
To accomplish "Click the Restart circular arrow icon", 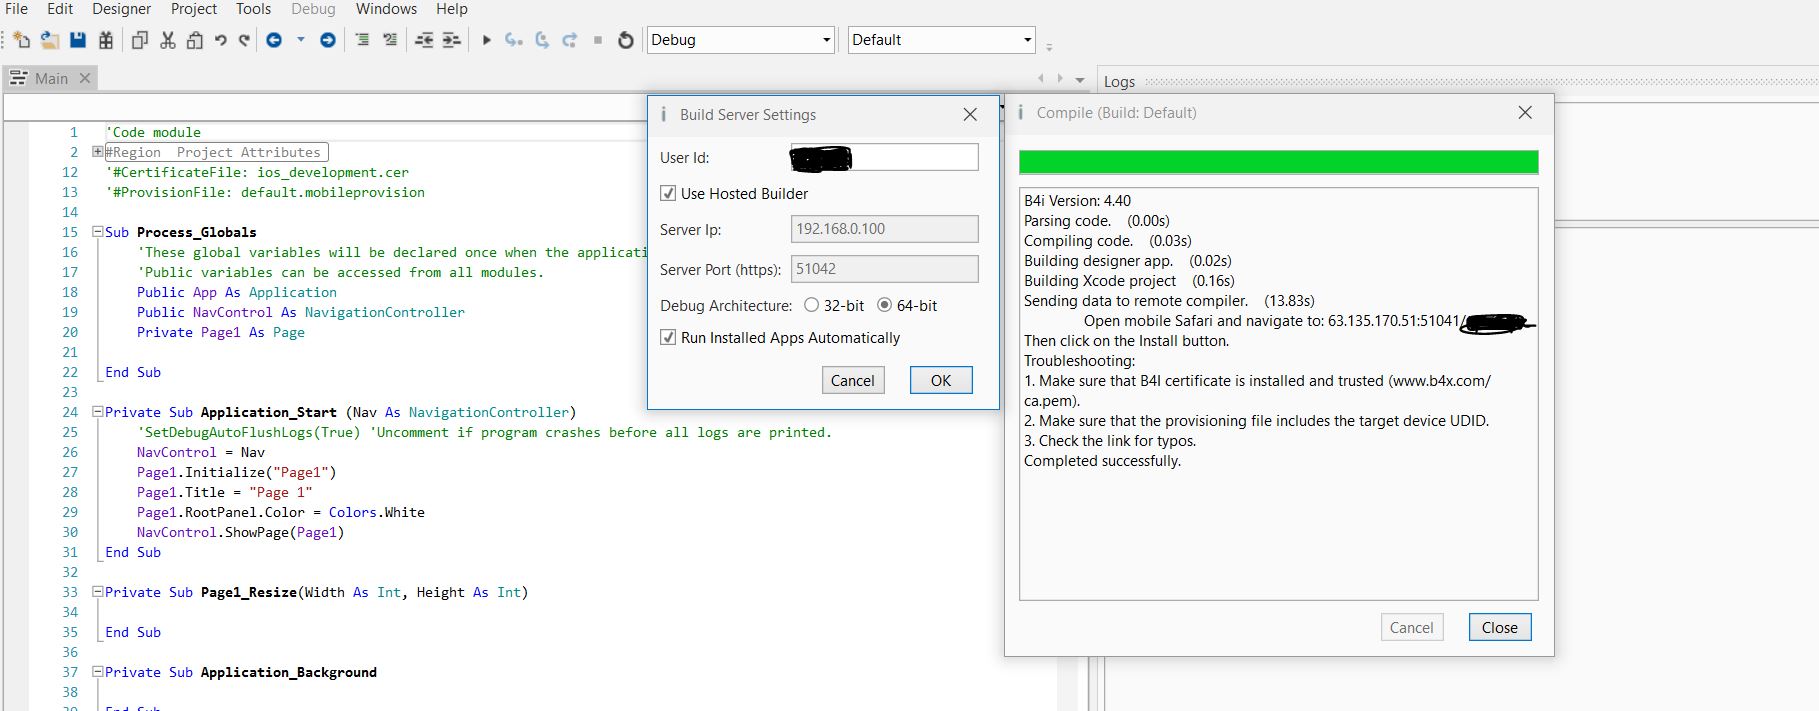I will pyautogui.click(x=626, y=40).
